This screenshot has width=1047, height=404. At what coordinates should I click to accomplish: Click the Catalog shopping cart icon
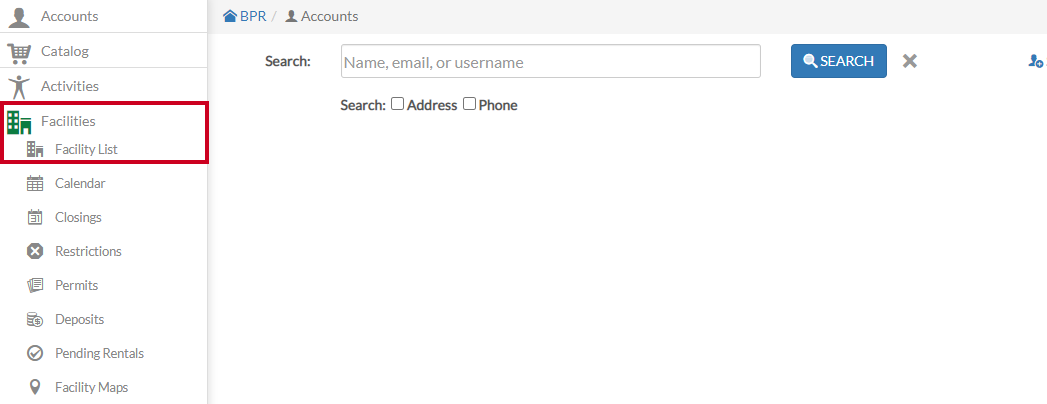(19, 51)
